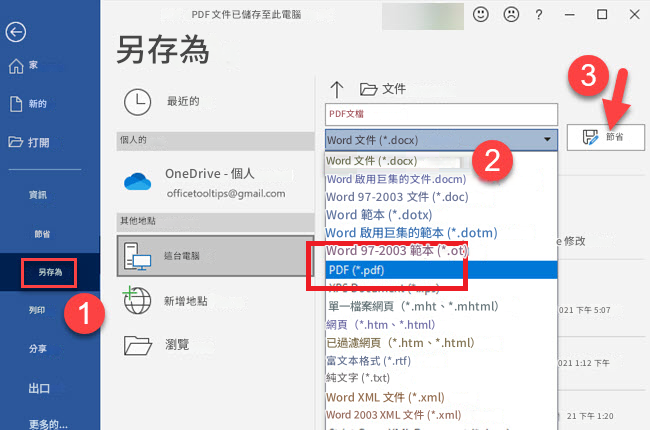Click the smiley feedback icon
650x430 pixels.
(481, 15)
